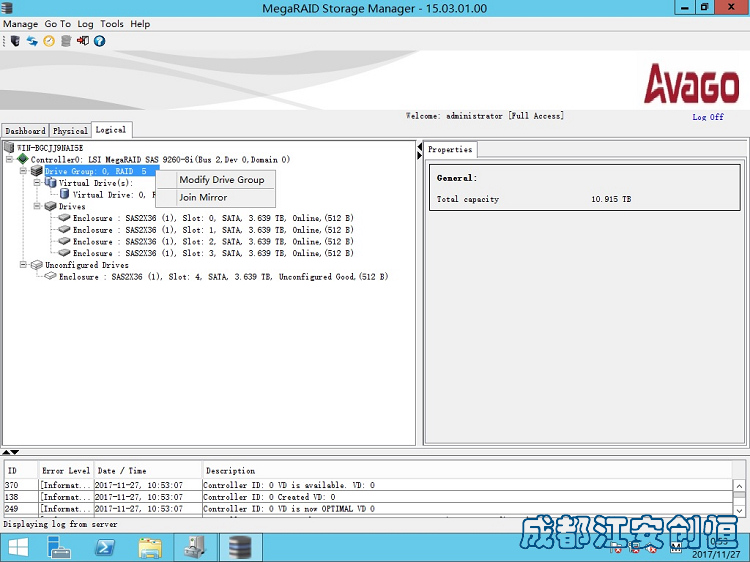
Task: Click the Slot 1 drive icon
Action: 64,230
